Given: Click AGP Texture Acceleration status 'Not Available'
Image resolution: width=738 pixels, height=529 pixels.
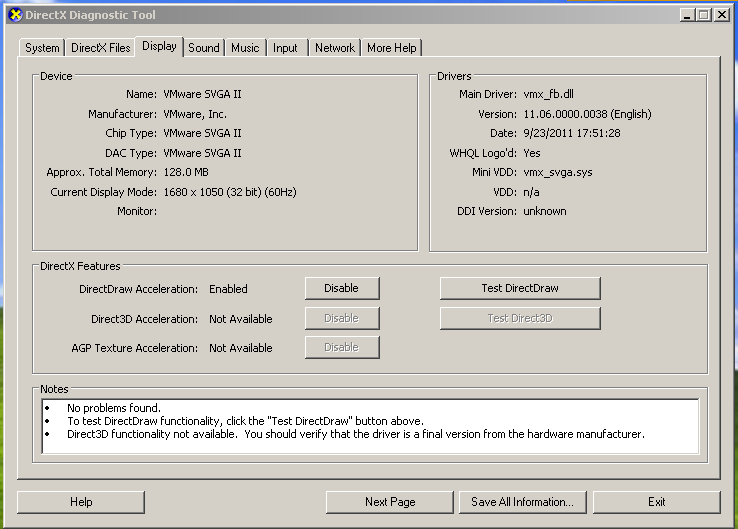Looking at the screenshot, I should pyautogui.click(x=241, y=348).
